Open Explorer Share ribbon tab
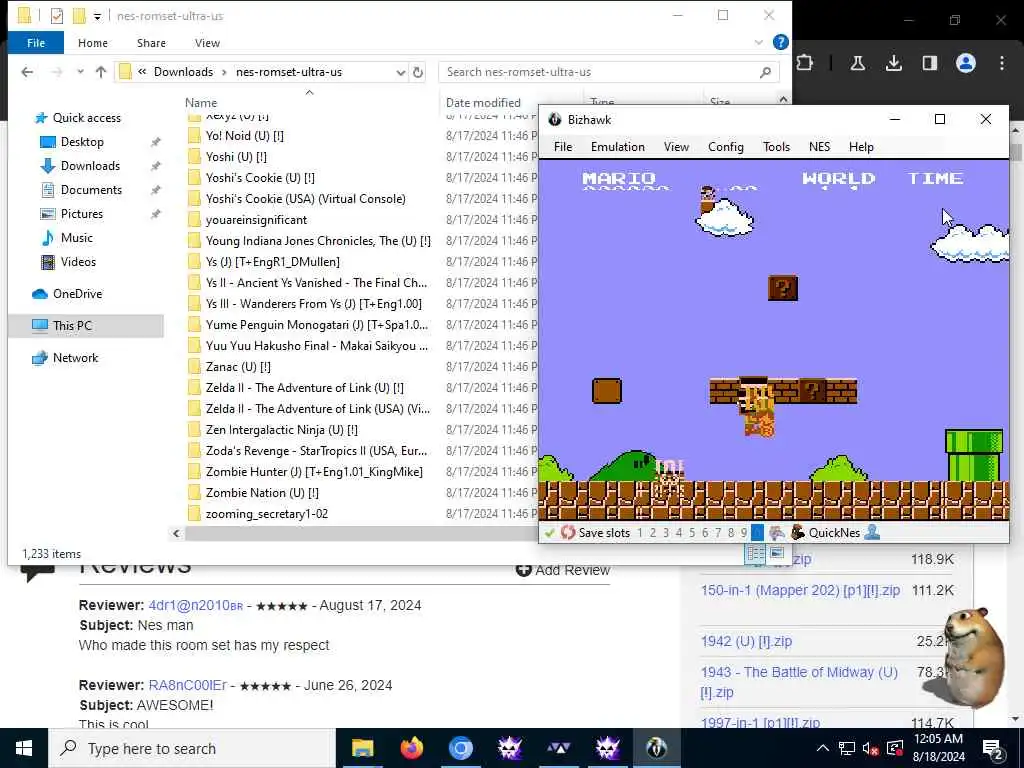This screenshot has width=1024, height=768. 152,43
